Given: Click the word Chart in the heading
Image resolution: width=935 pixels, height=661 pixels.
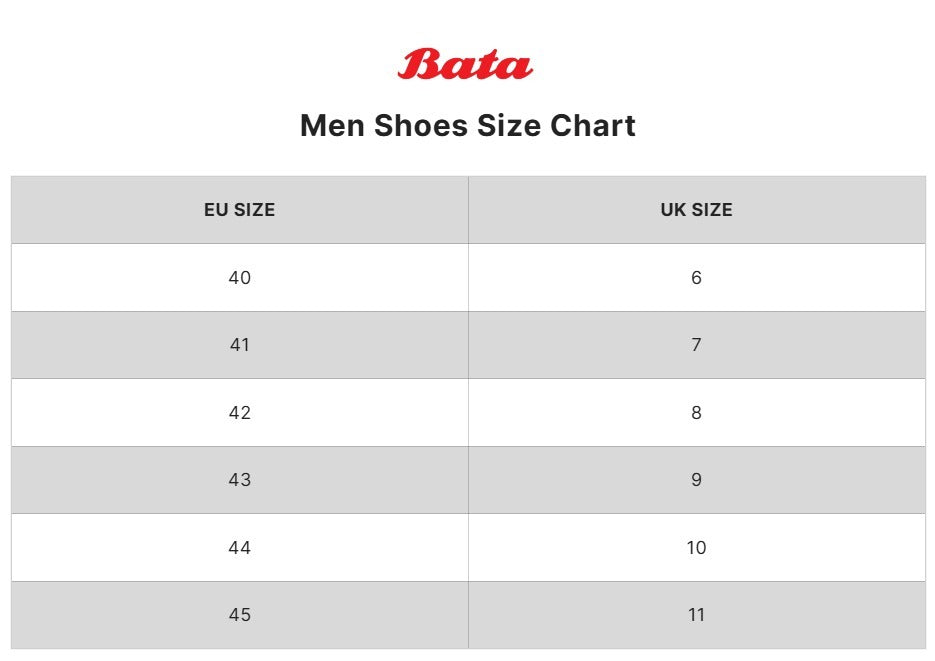Looking at the screenshot, I should 593,126.
